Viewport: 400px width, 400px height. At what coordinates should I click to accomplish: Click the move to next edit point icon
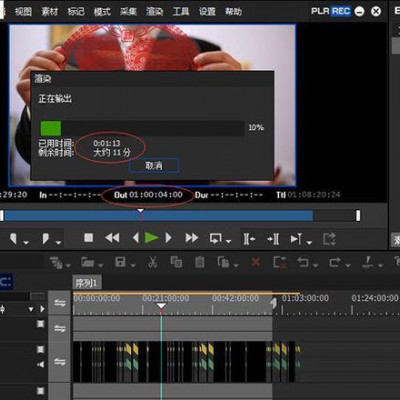pyautogui.click(x=273, y=239)
